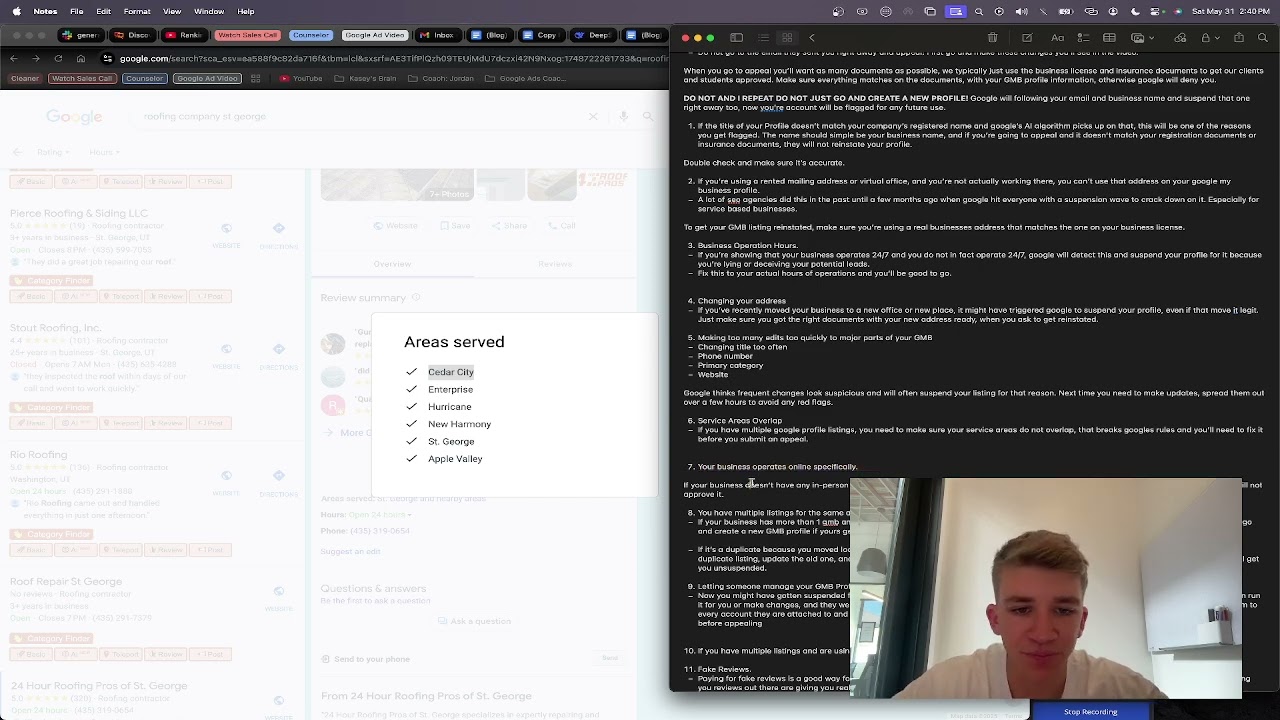Switch Notes to gallery view

point(787,38)
